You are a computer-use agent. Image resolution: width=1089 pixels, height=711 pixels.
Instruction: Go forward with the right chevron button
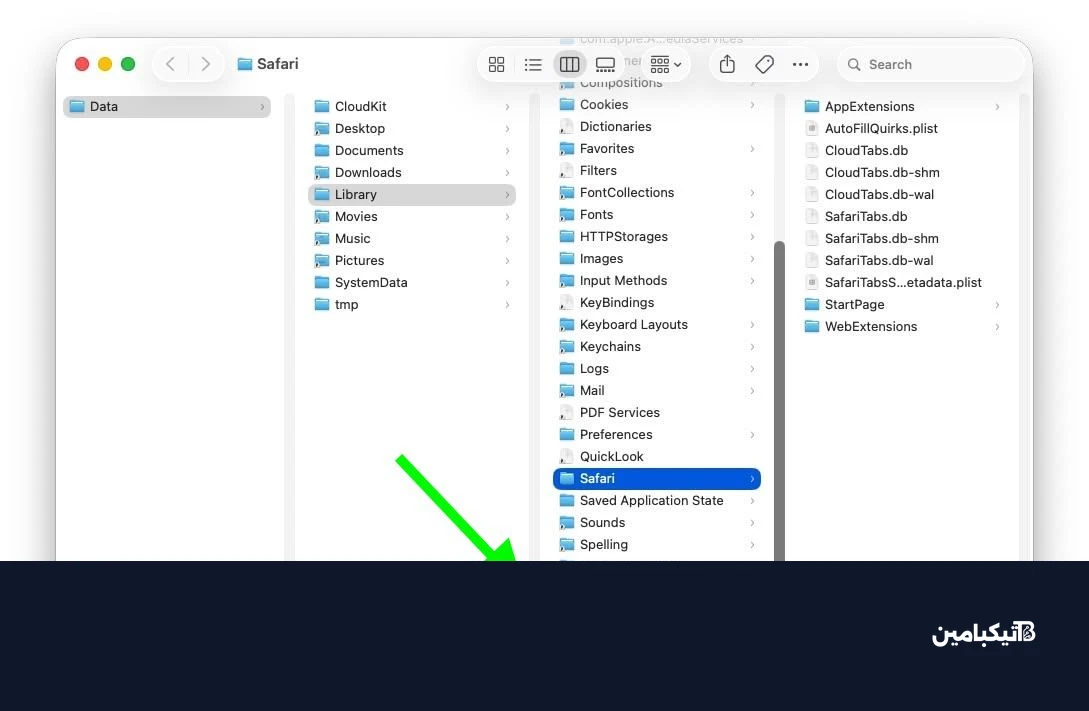(205, 64)
